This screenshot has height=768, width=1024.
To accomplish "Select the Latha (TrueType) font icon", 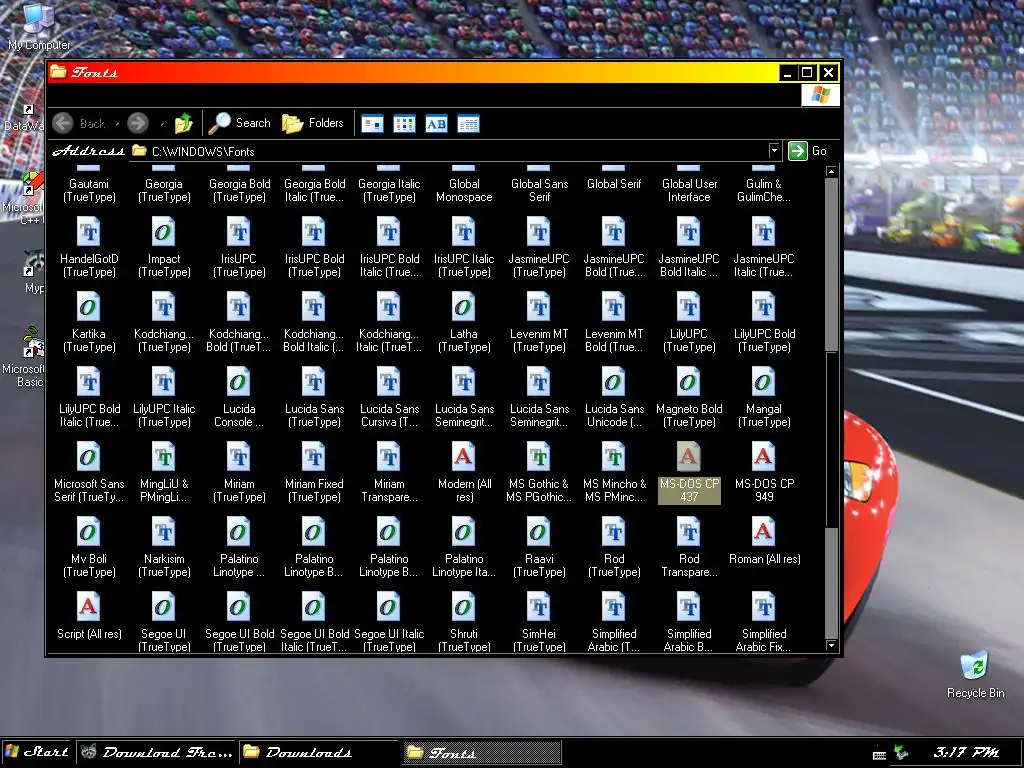I will click(x=464, y=307).
